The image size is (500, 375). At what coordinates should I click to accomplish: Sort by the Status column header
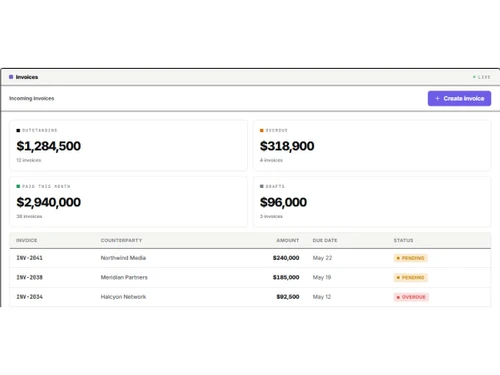[x=403, y=240]
